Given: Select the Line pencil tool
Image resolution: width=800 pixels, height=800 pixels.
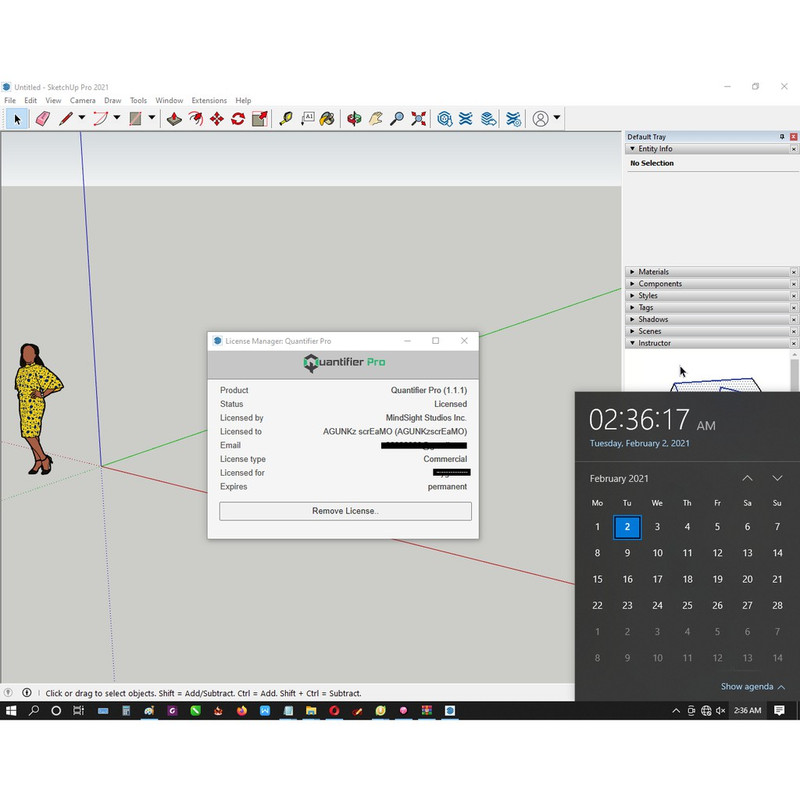Looking at the screenshot, I should [66, 119].
